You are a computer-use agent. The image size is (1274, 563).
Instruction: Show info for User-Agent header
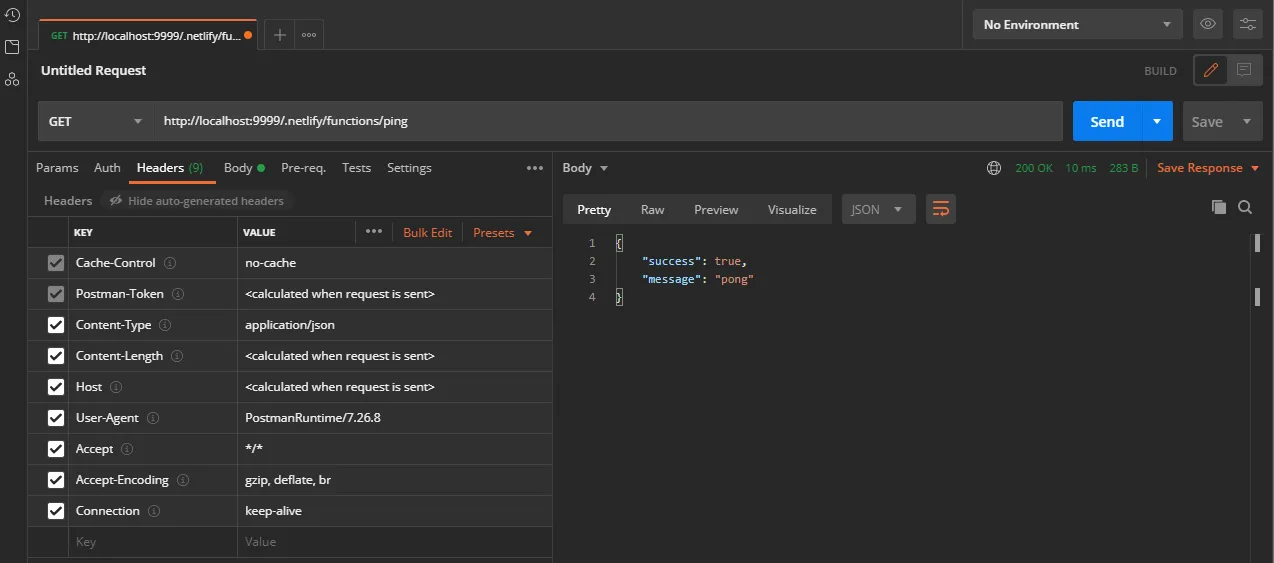click(153, 418)
